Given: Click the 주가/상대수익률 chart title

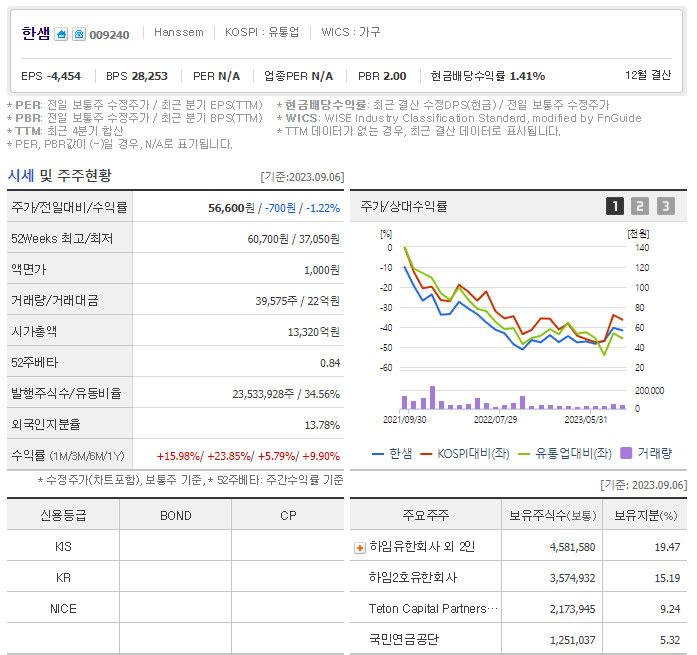Looking at the screenshot, I should 403,206.
